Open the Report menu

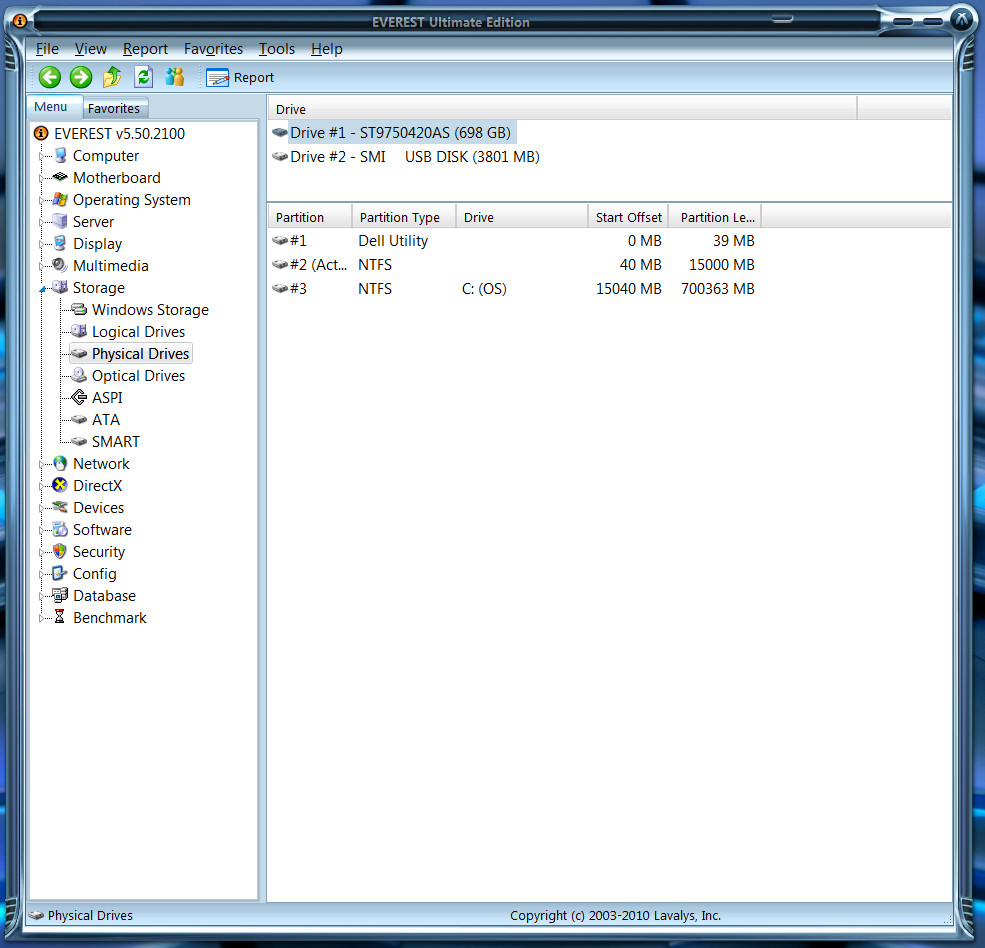point(145,49)
